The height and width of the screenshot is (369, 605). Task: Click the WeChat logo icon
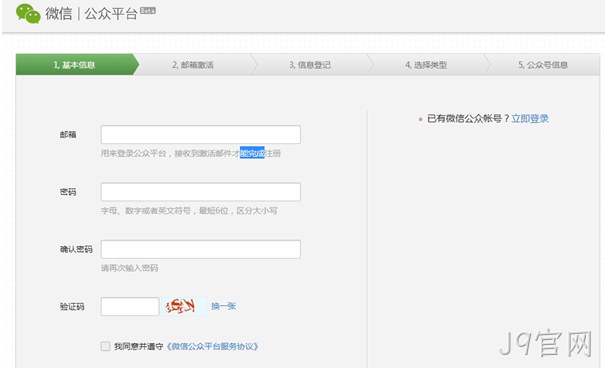[x=28, y=14]
